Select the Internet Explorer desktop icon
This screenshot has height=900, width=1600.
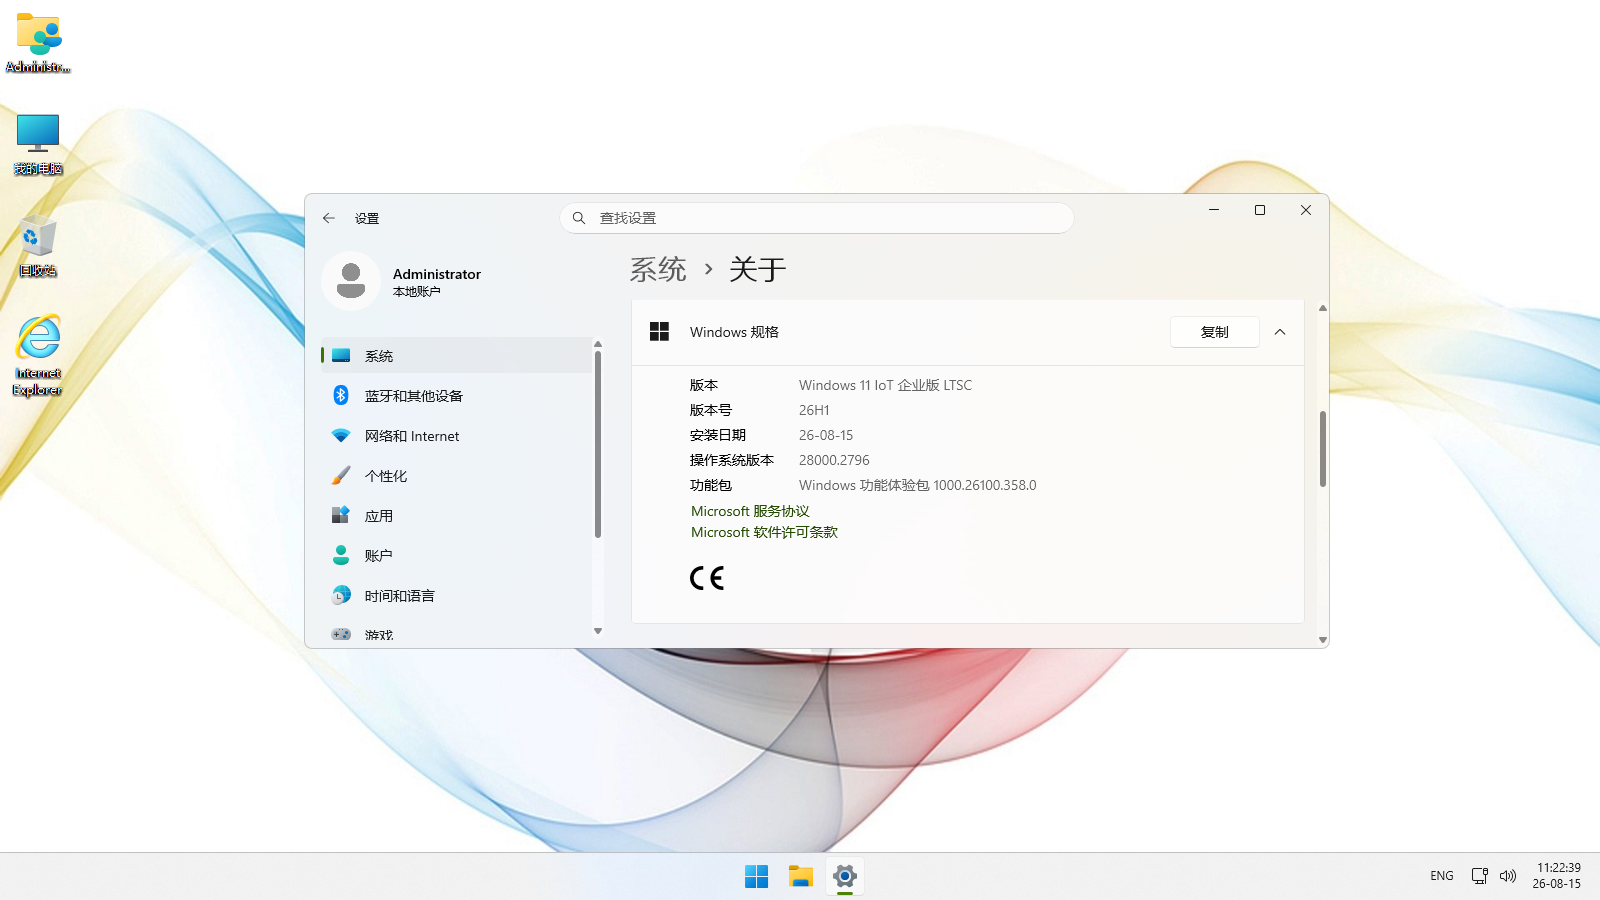point(38,356)
